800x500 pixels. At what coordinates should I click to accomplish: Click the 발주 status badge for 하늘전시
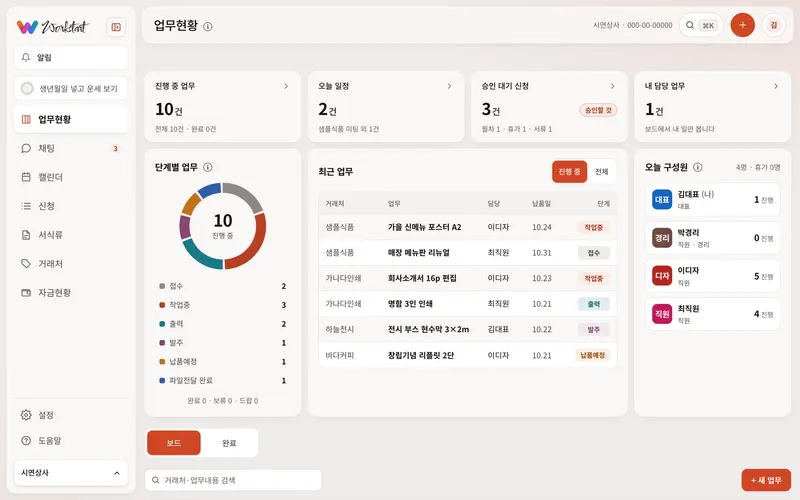[593, 330]
